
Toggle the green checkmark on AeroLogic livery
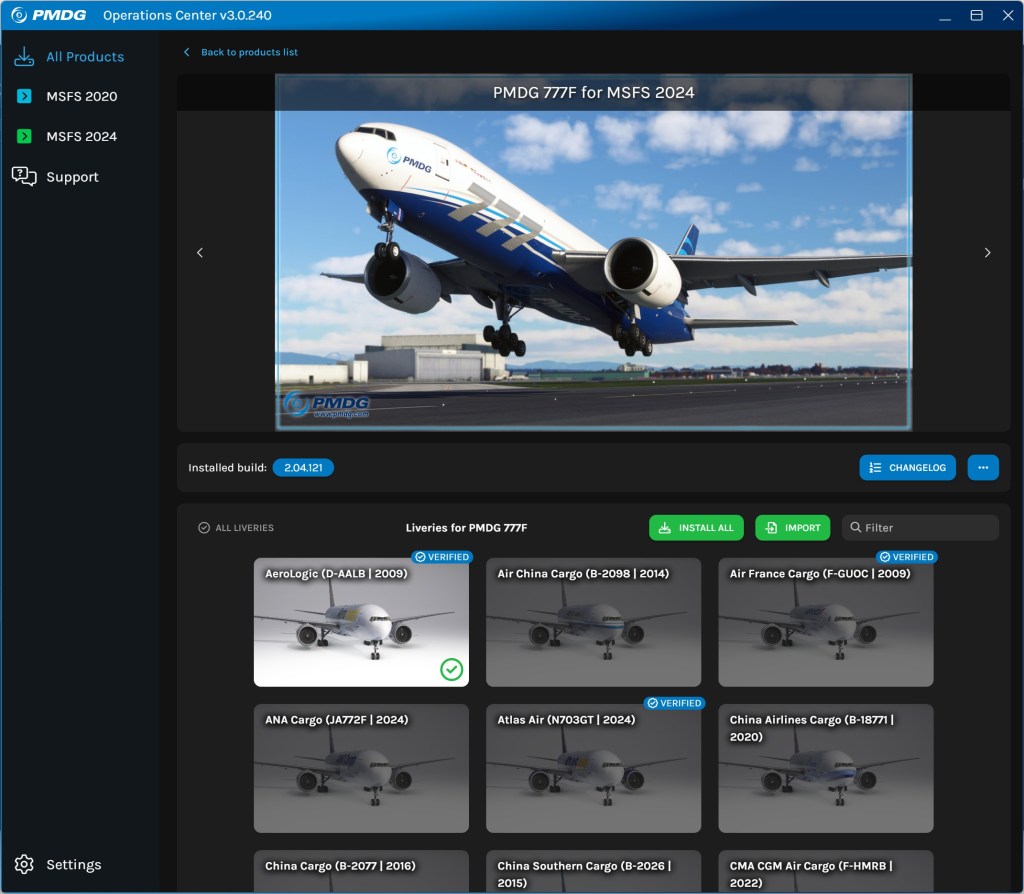[451, 669]
